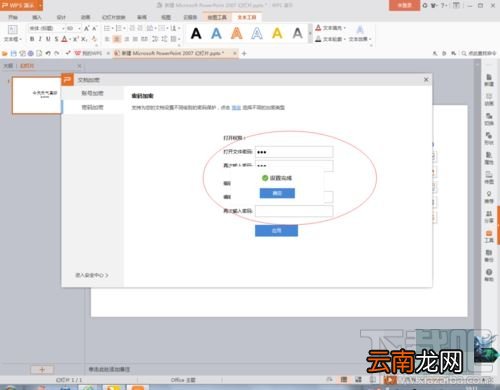Close the slide thumbnail panel
Image resolution: width=500 pixels, height=390 pixels.
pos(79,66)
